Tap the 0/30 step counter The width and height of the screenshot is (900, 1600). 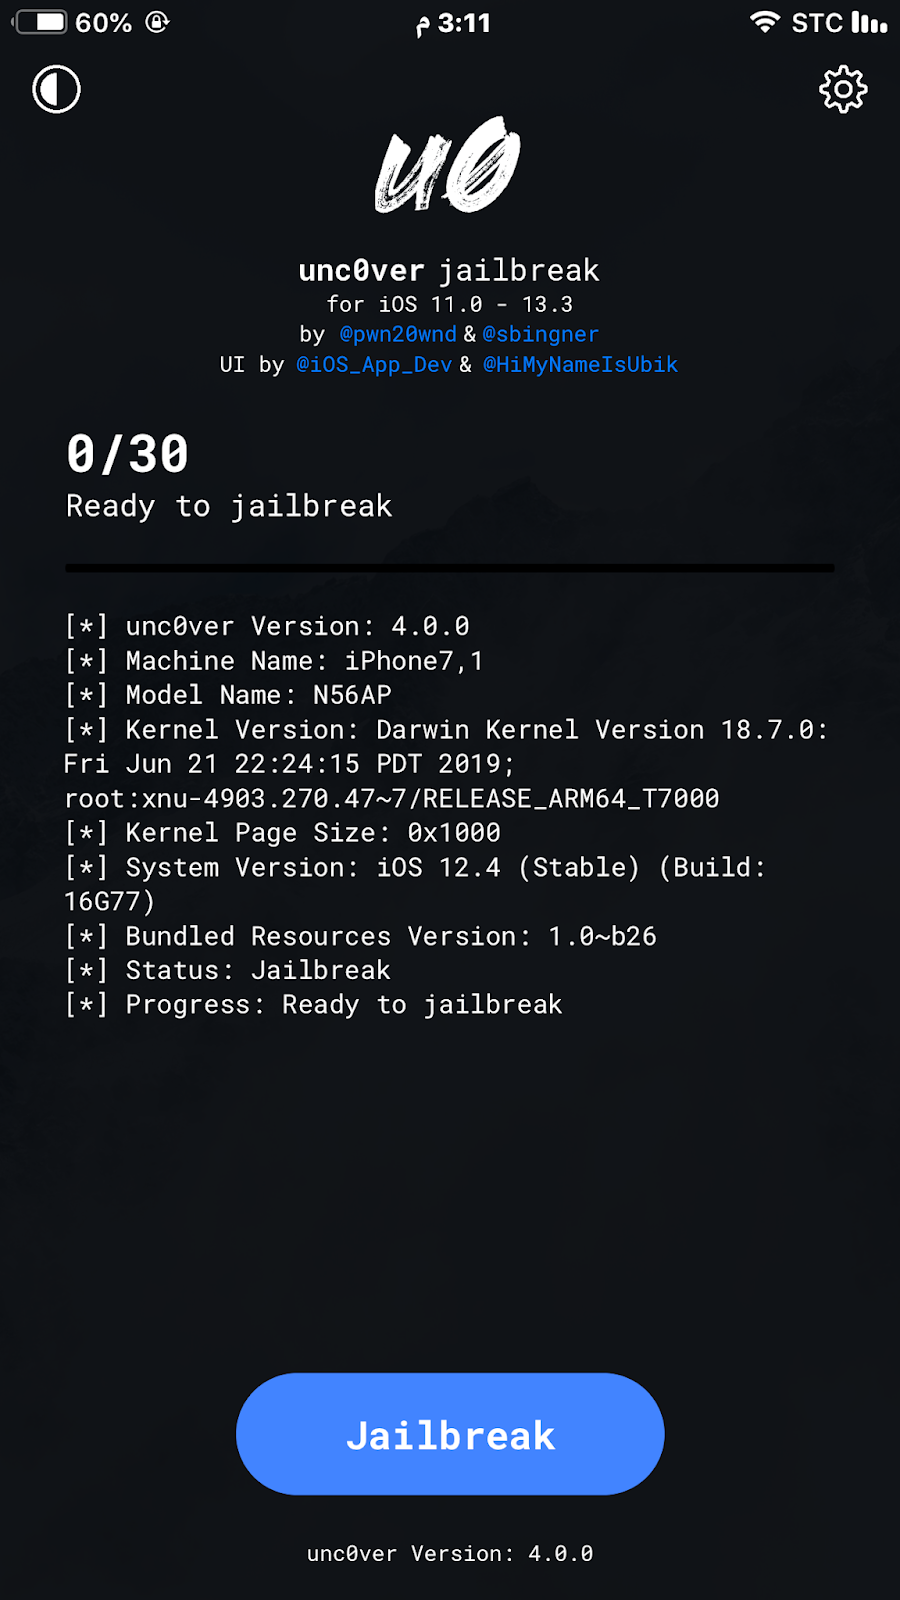click(x=128, y=454)
